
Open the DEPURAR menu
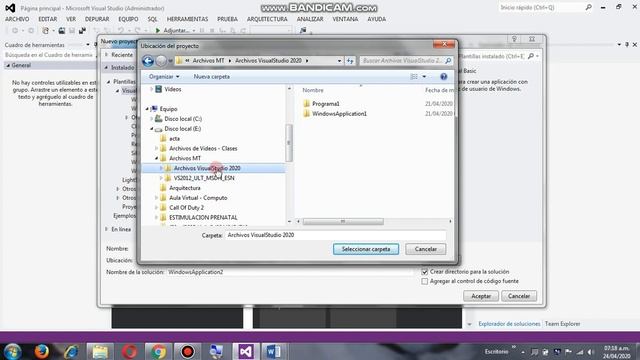pos(97,19)
